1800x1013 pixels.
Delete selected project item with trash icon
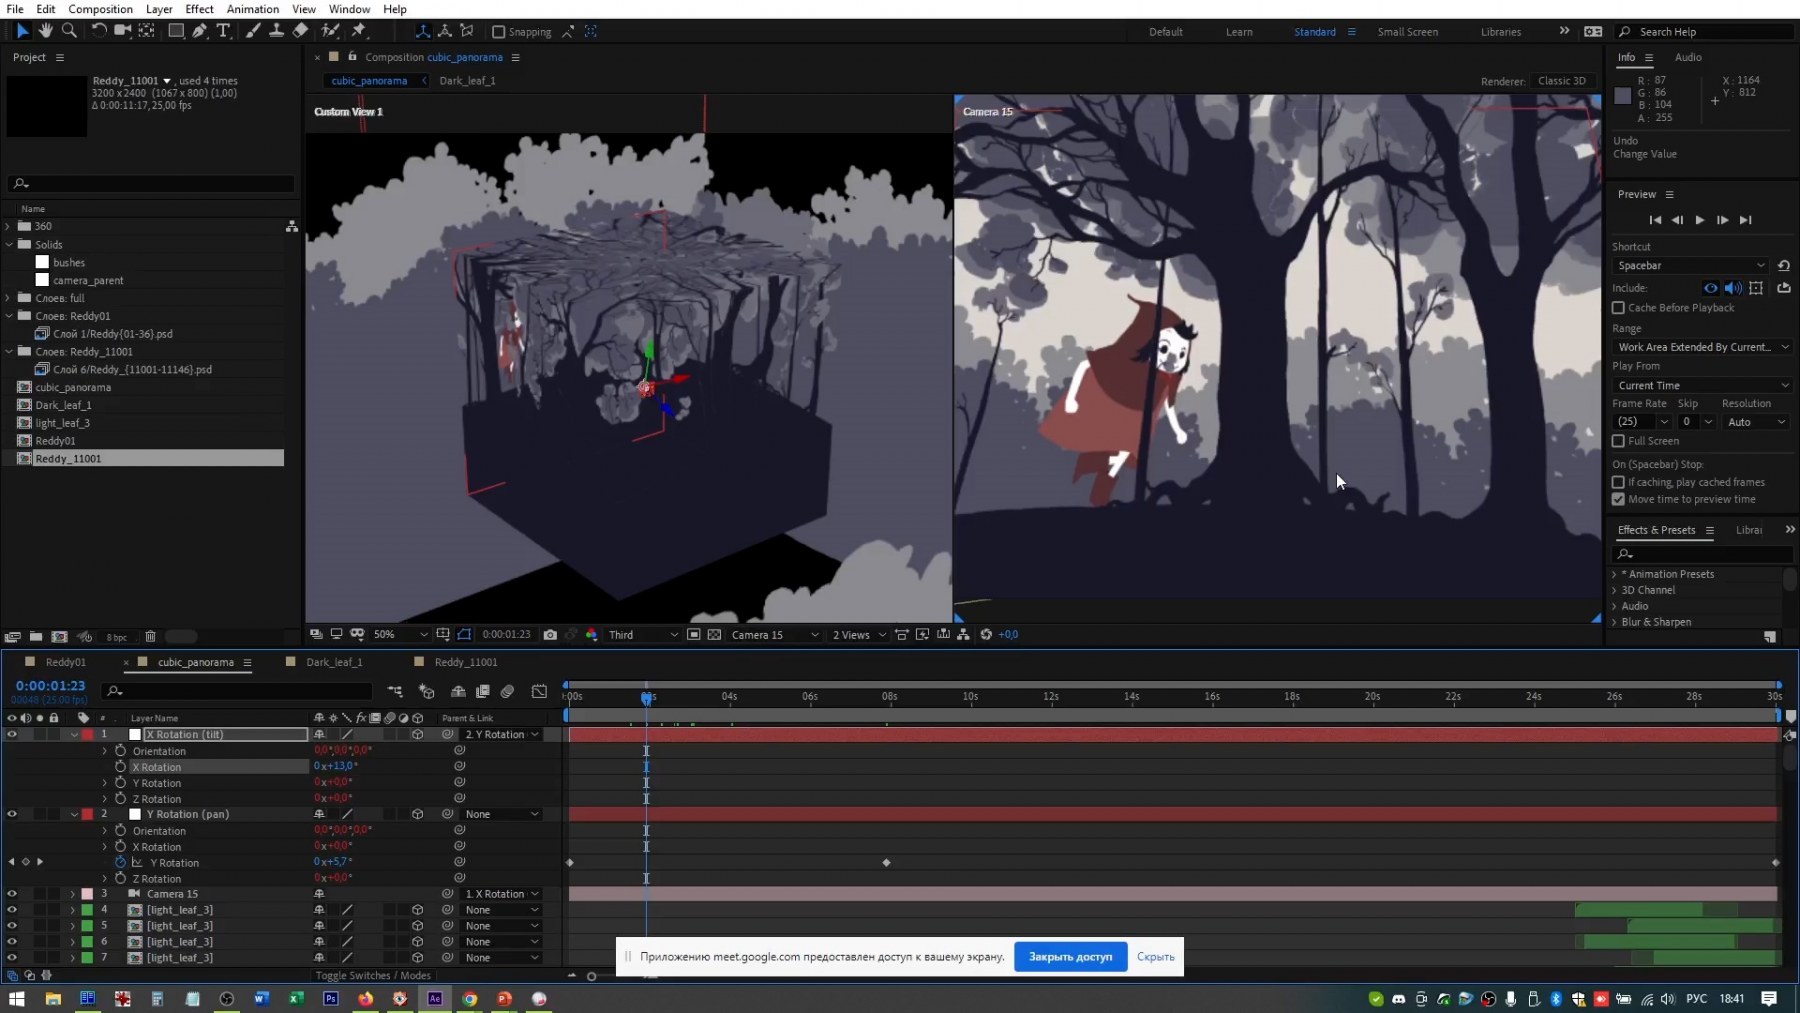click(x=150, y=637)
